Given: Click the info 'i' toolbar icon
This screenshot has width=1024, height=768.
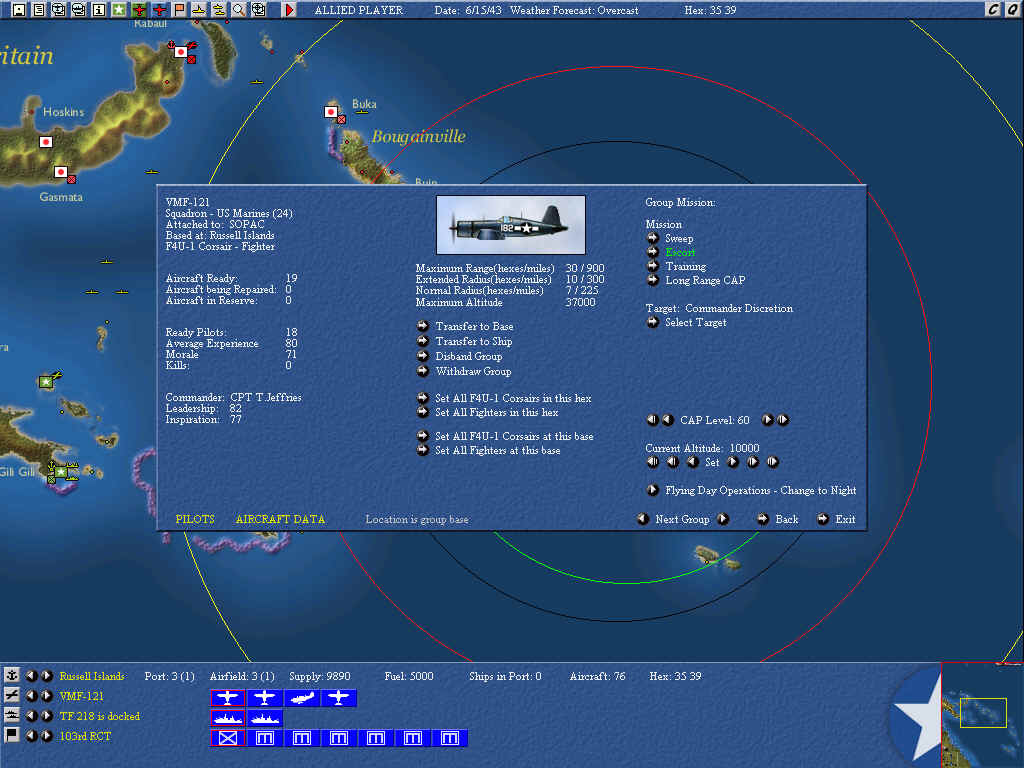Looking at the screenshot, I should tap(98, 10).
